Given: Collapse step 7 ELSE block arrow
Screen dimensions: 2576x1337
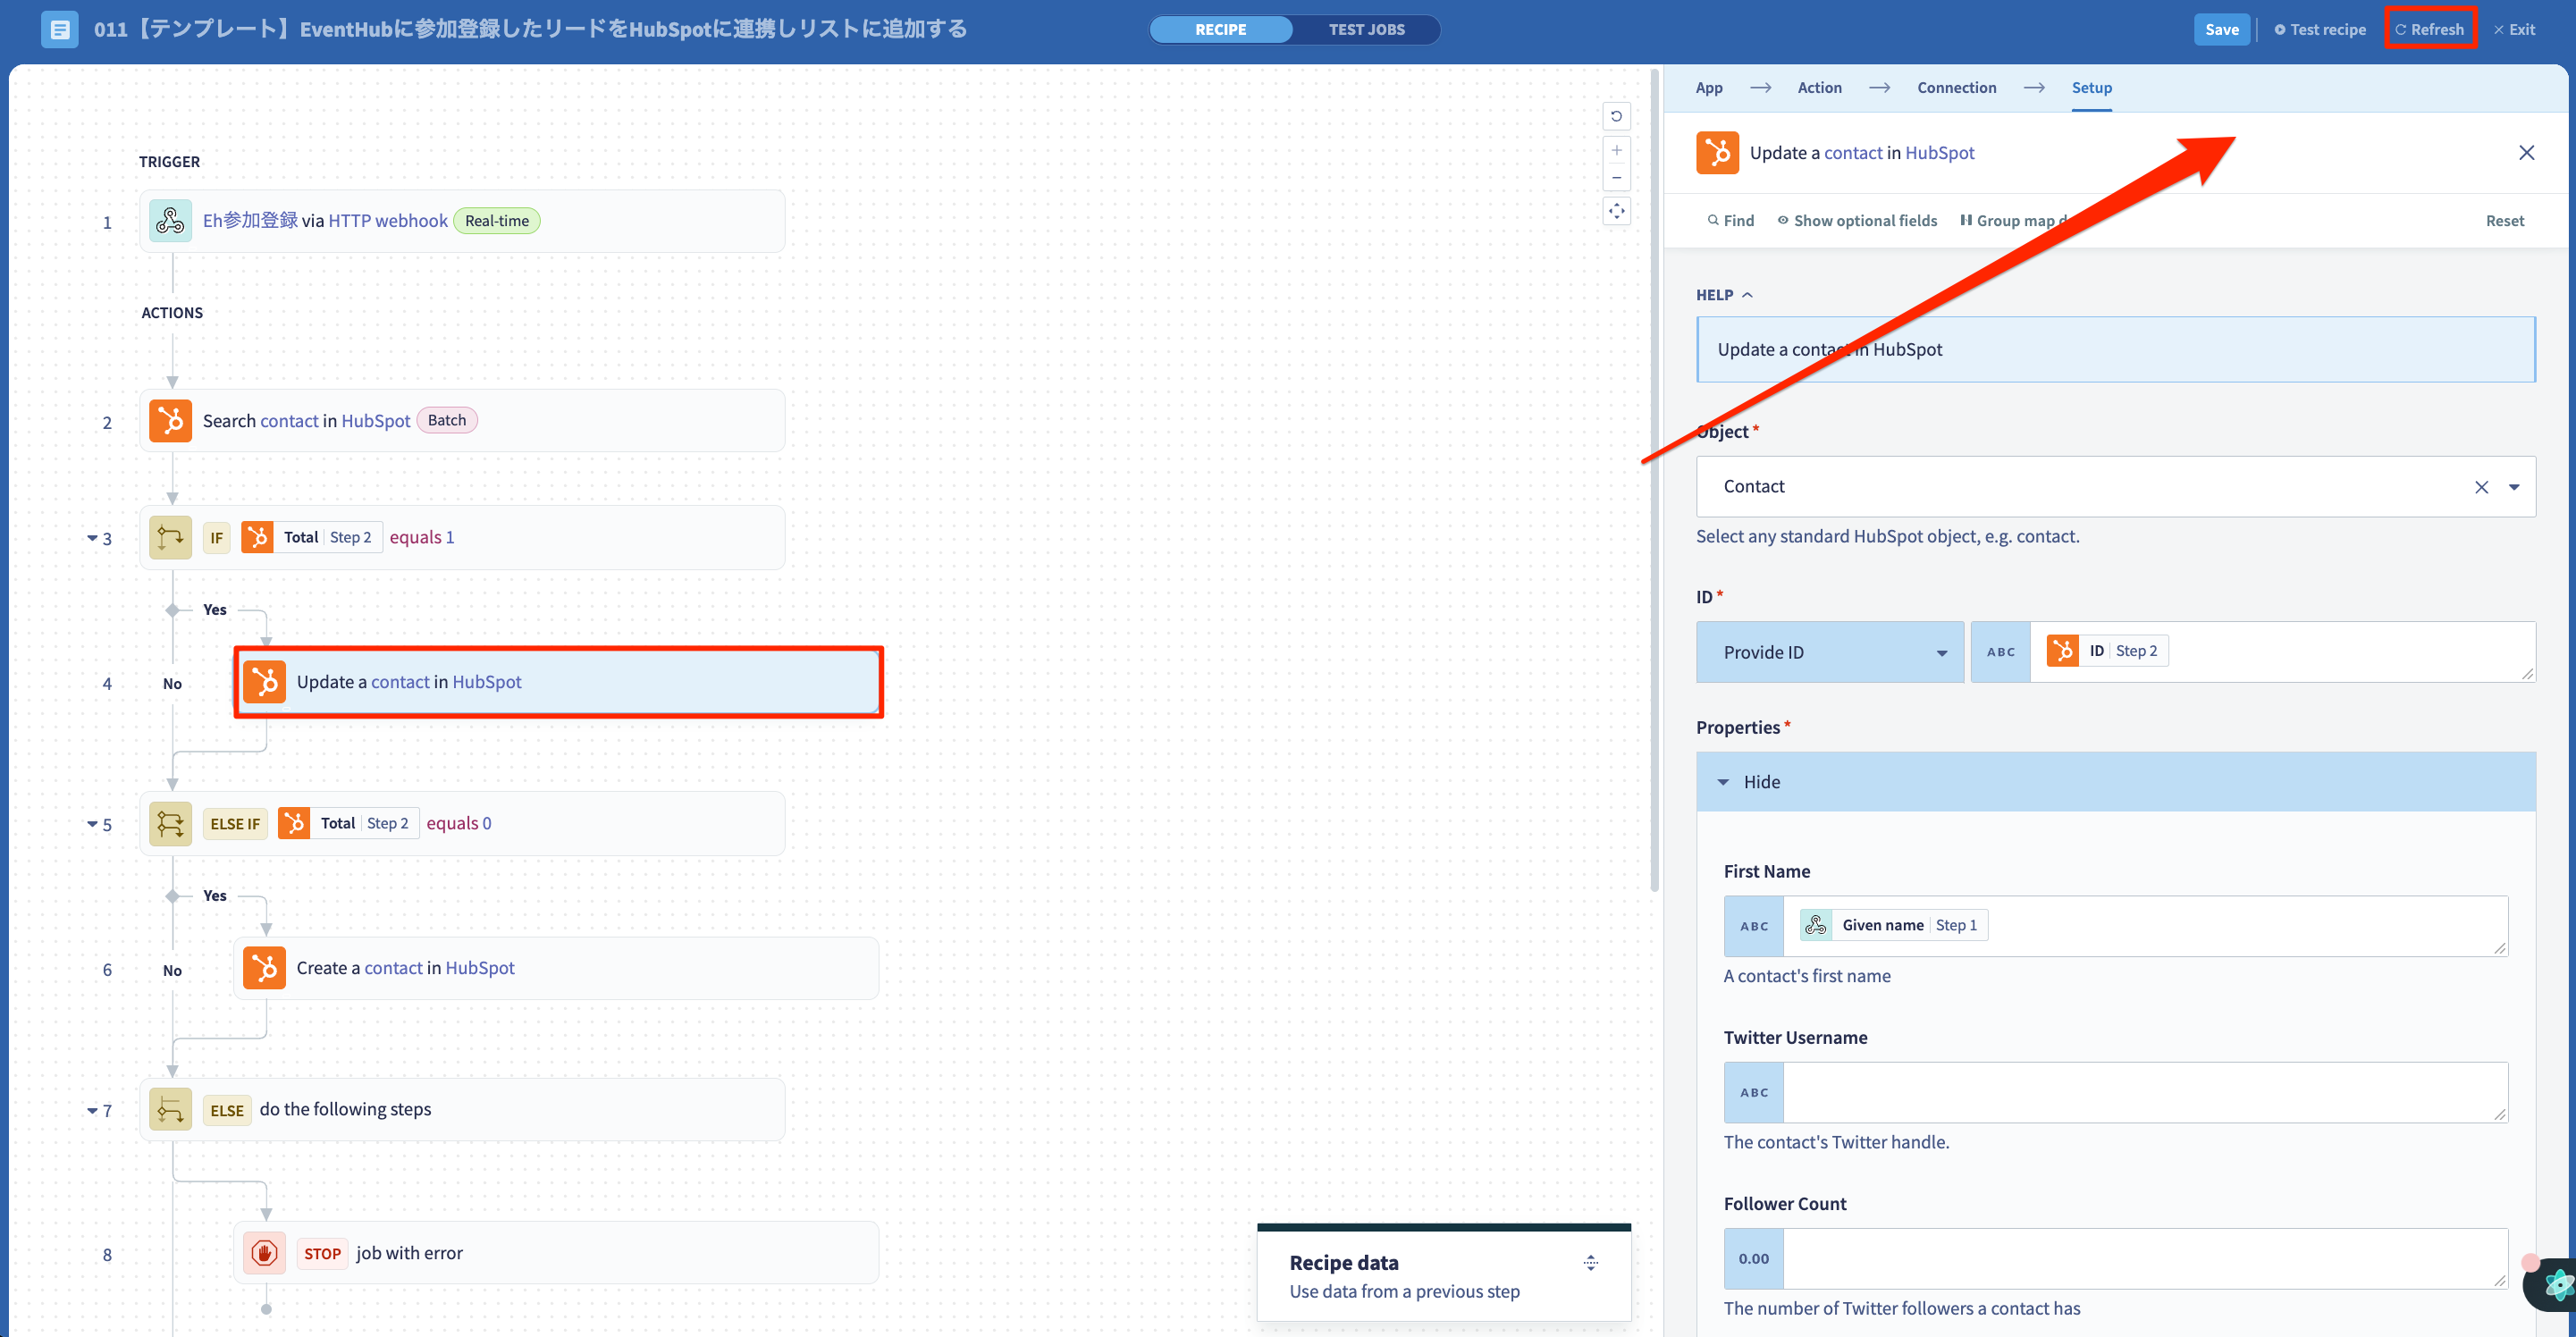Looking at the screenshot, I should 92,1110.
